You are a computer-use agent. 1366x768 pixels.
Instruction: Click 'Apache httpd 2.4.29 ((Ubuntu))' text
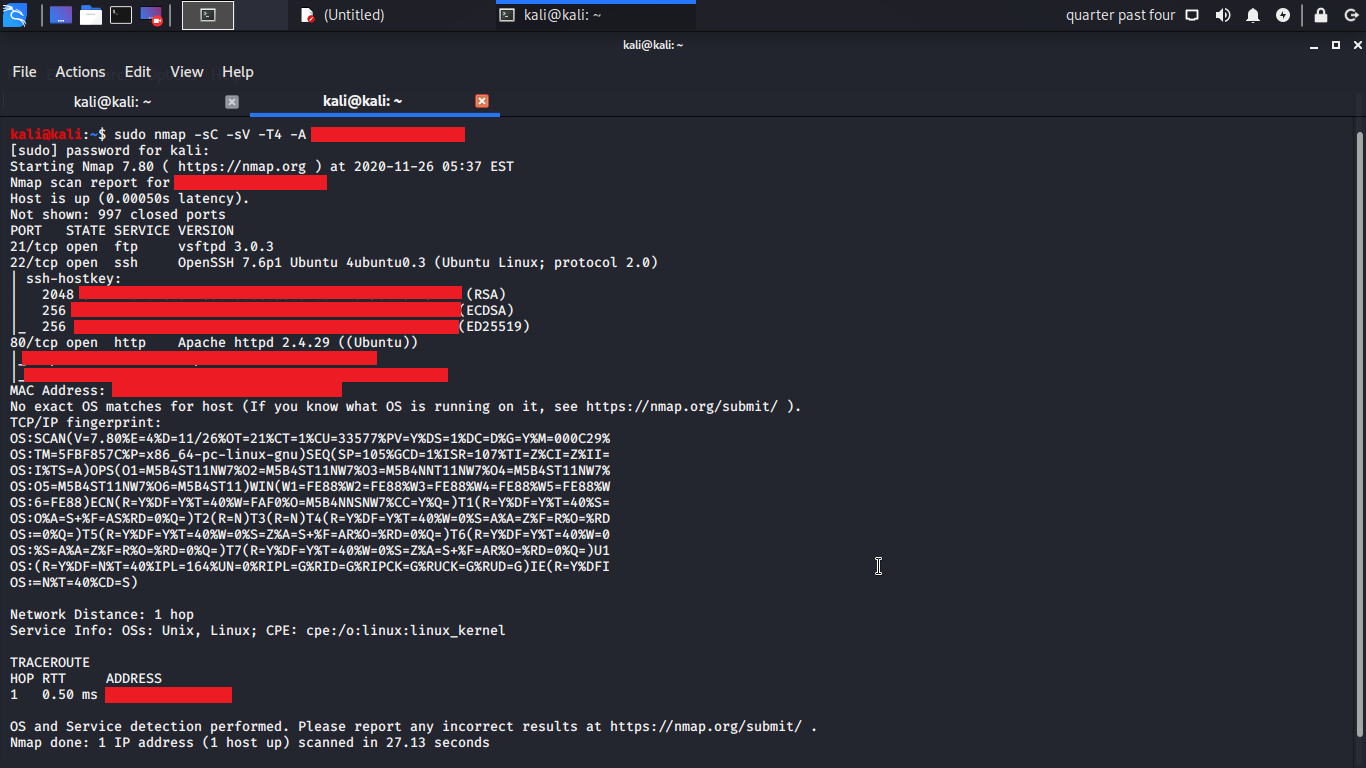tap(298, 342)
